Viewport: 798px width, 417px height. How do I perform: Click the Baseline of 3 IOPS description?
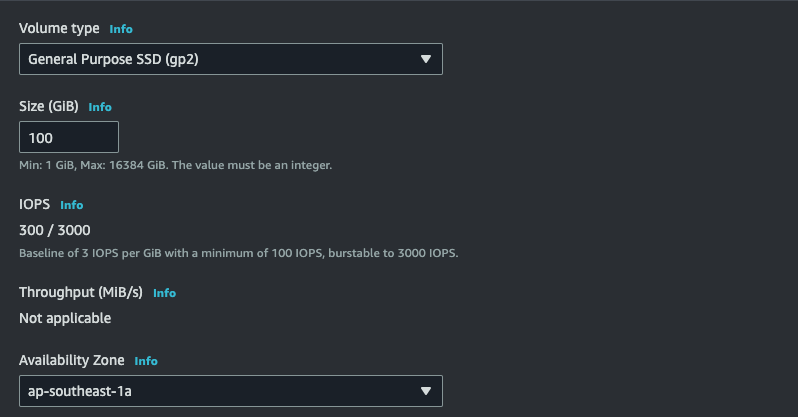tap(238, 253)
